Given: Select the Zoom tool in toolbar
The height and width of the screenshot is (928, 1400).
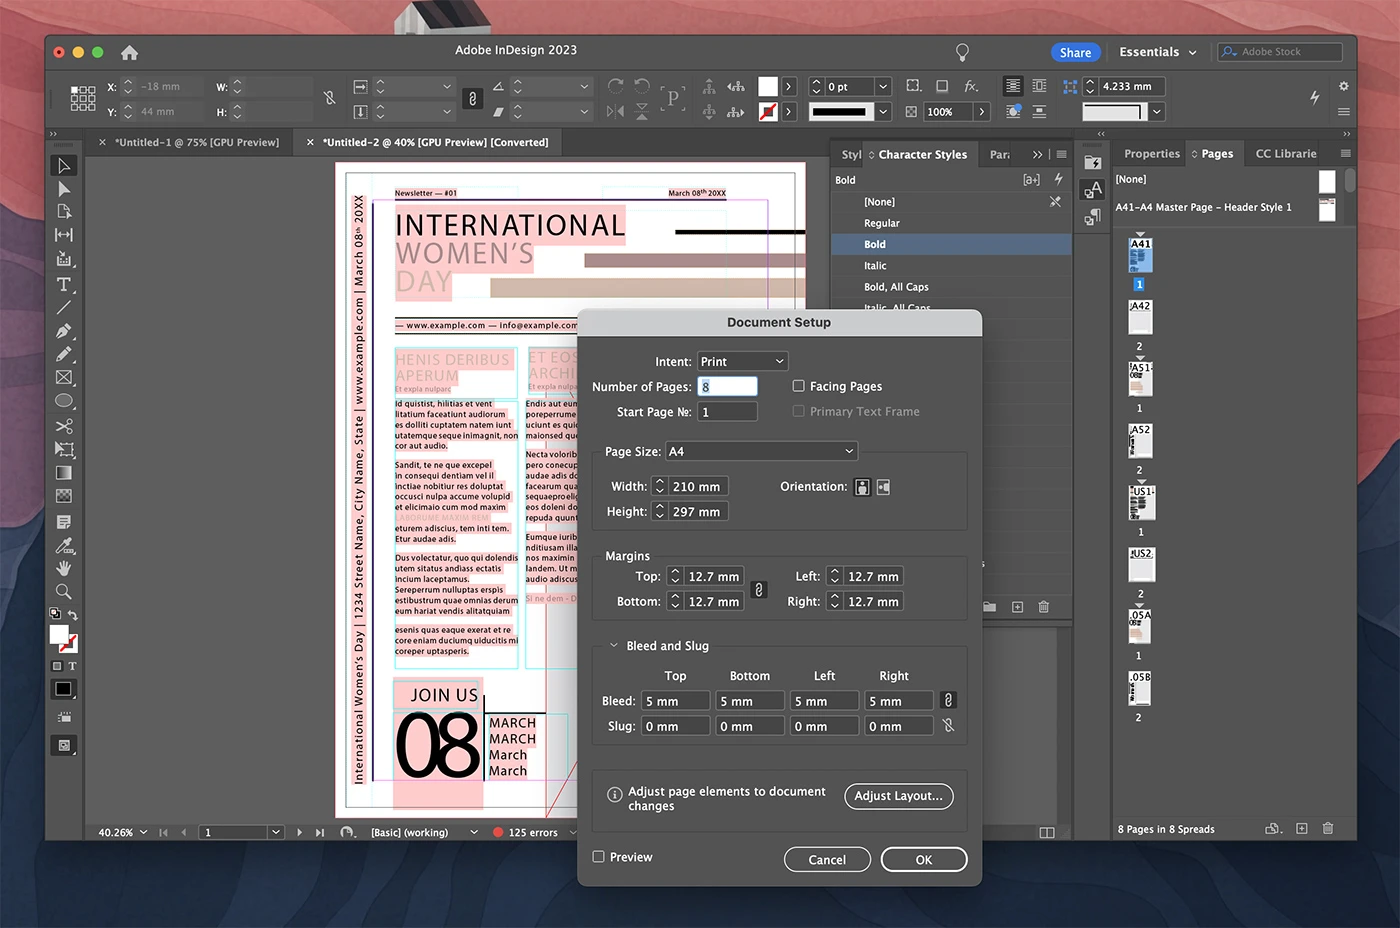Looking at the screenshot, I should tap(64, 592).
